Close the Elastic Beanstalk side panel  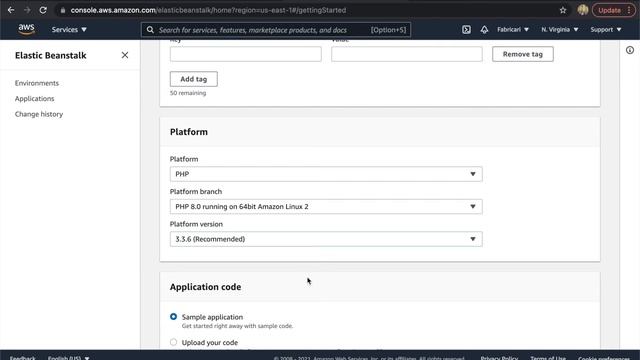click(x=125, y=55)
